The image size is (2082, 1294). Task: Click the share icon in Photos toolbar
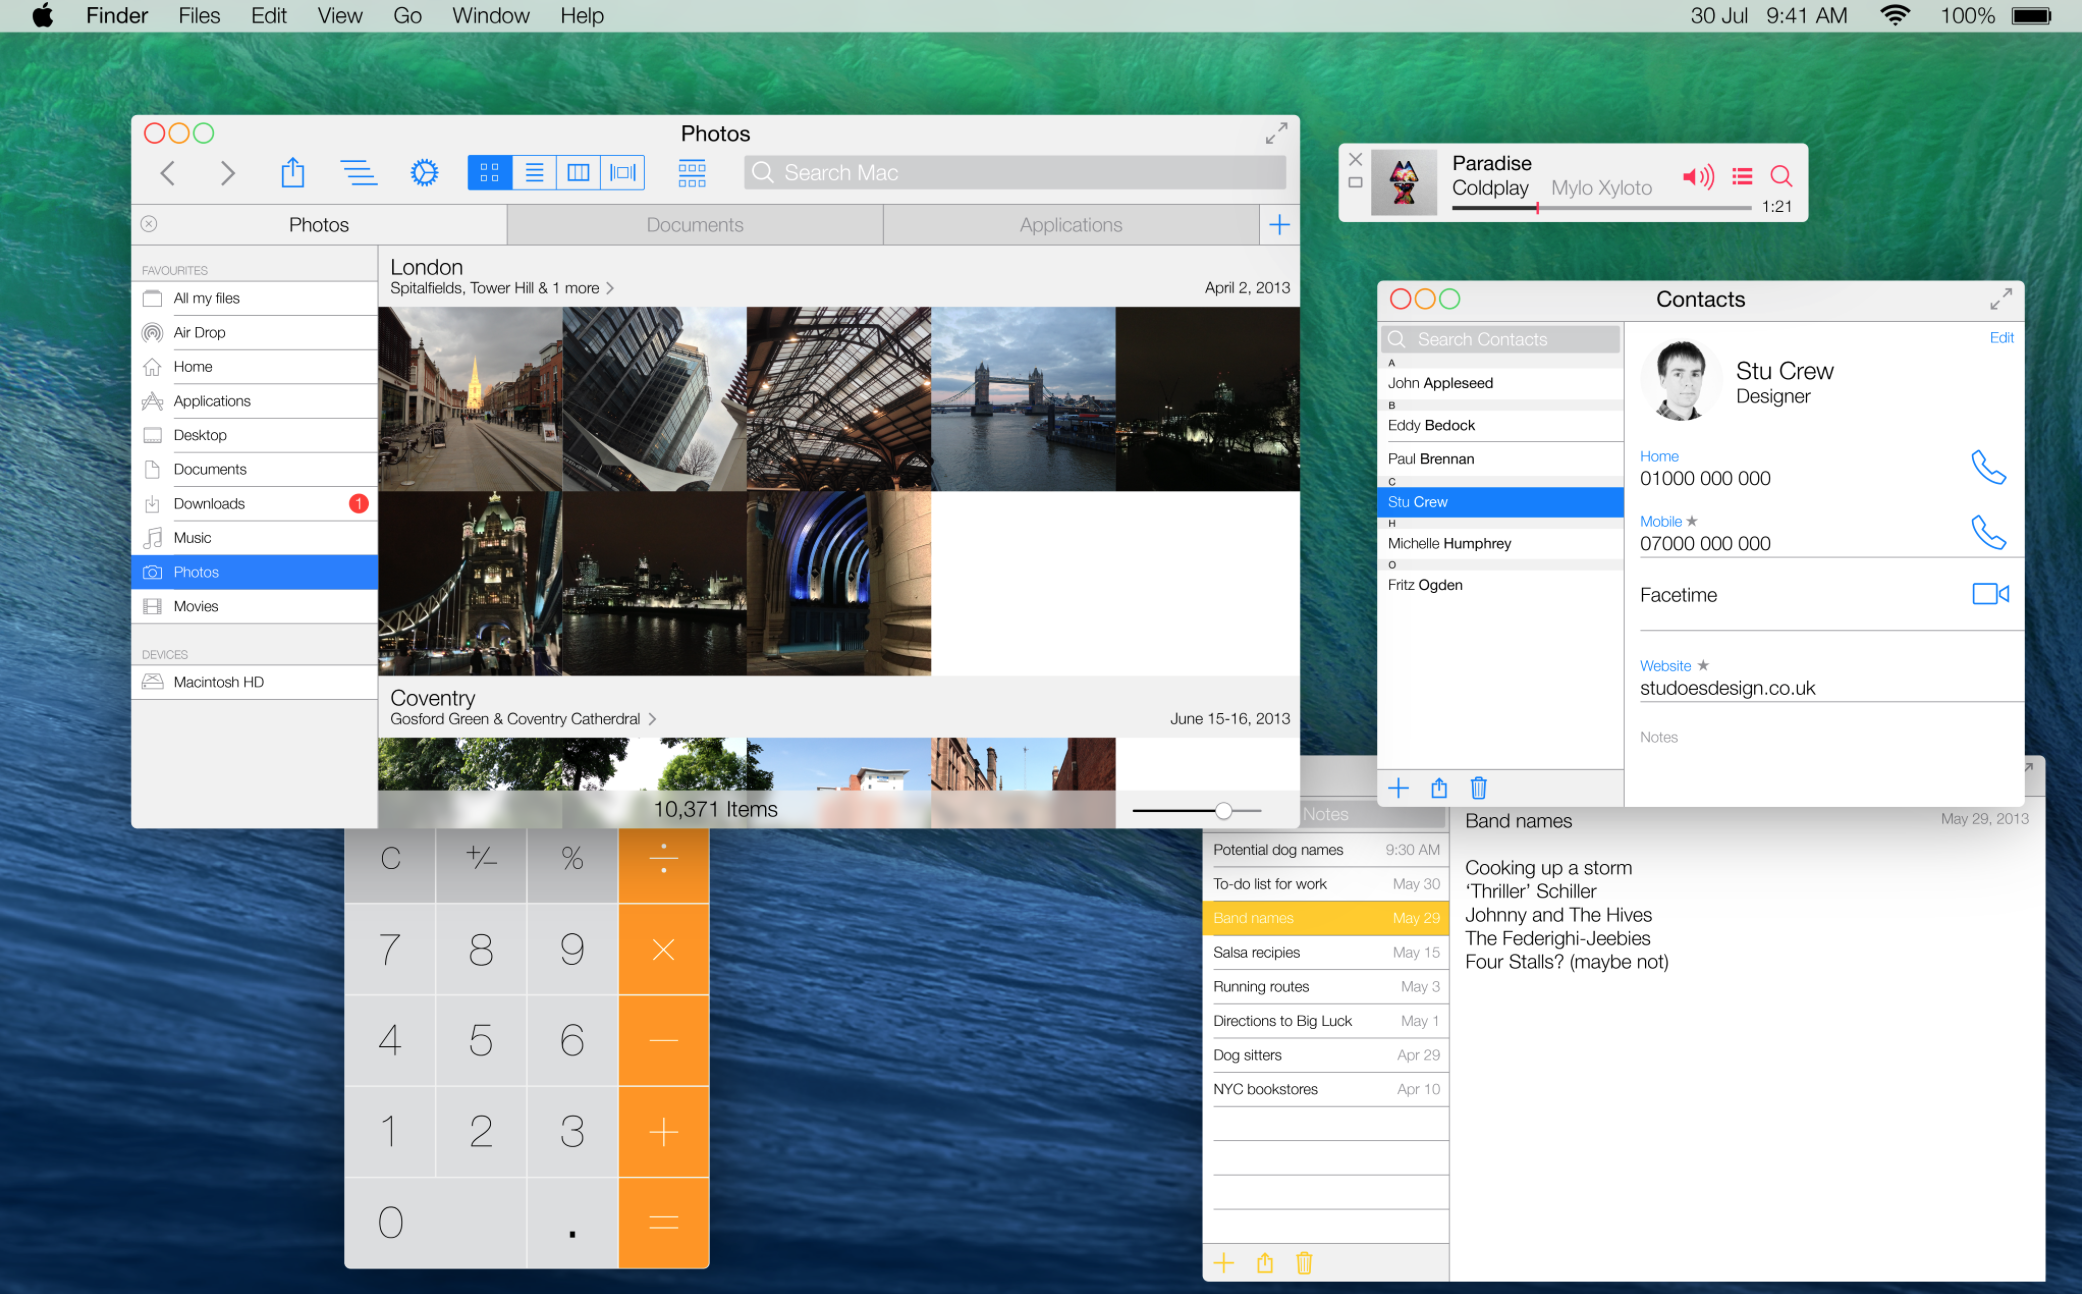[x=292, y=172]
